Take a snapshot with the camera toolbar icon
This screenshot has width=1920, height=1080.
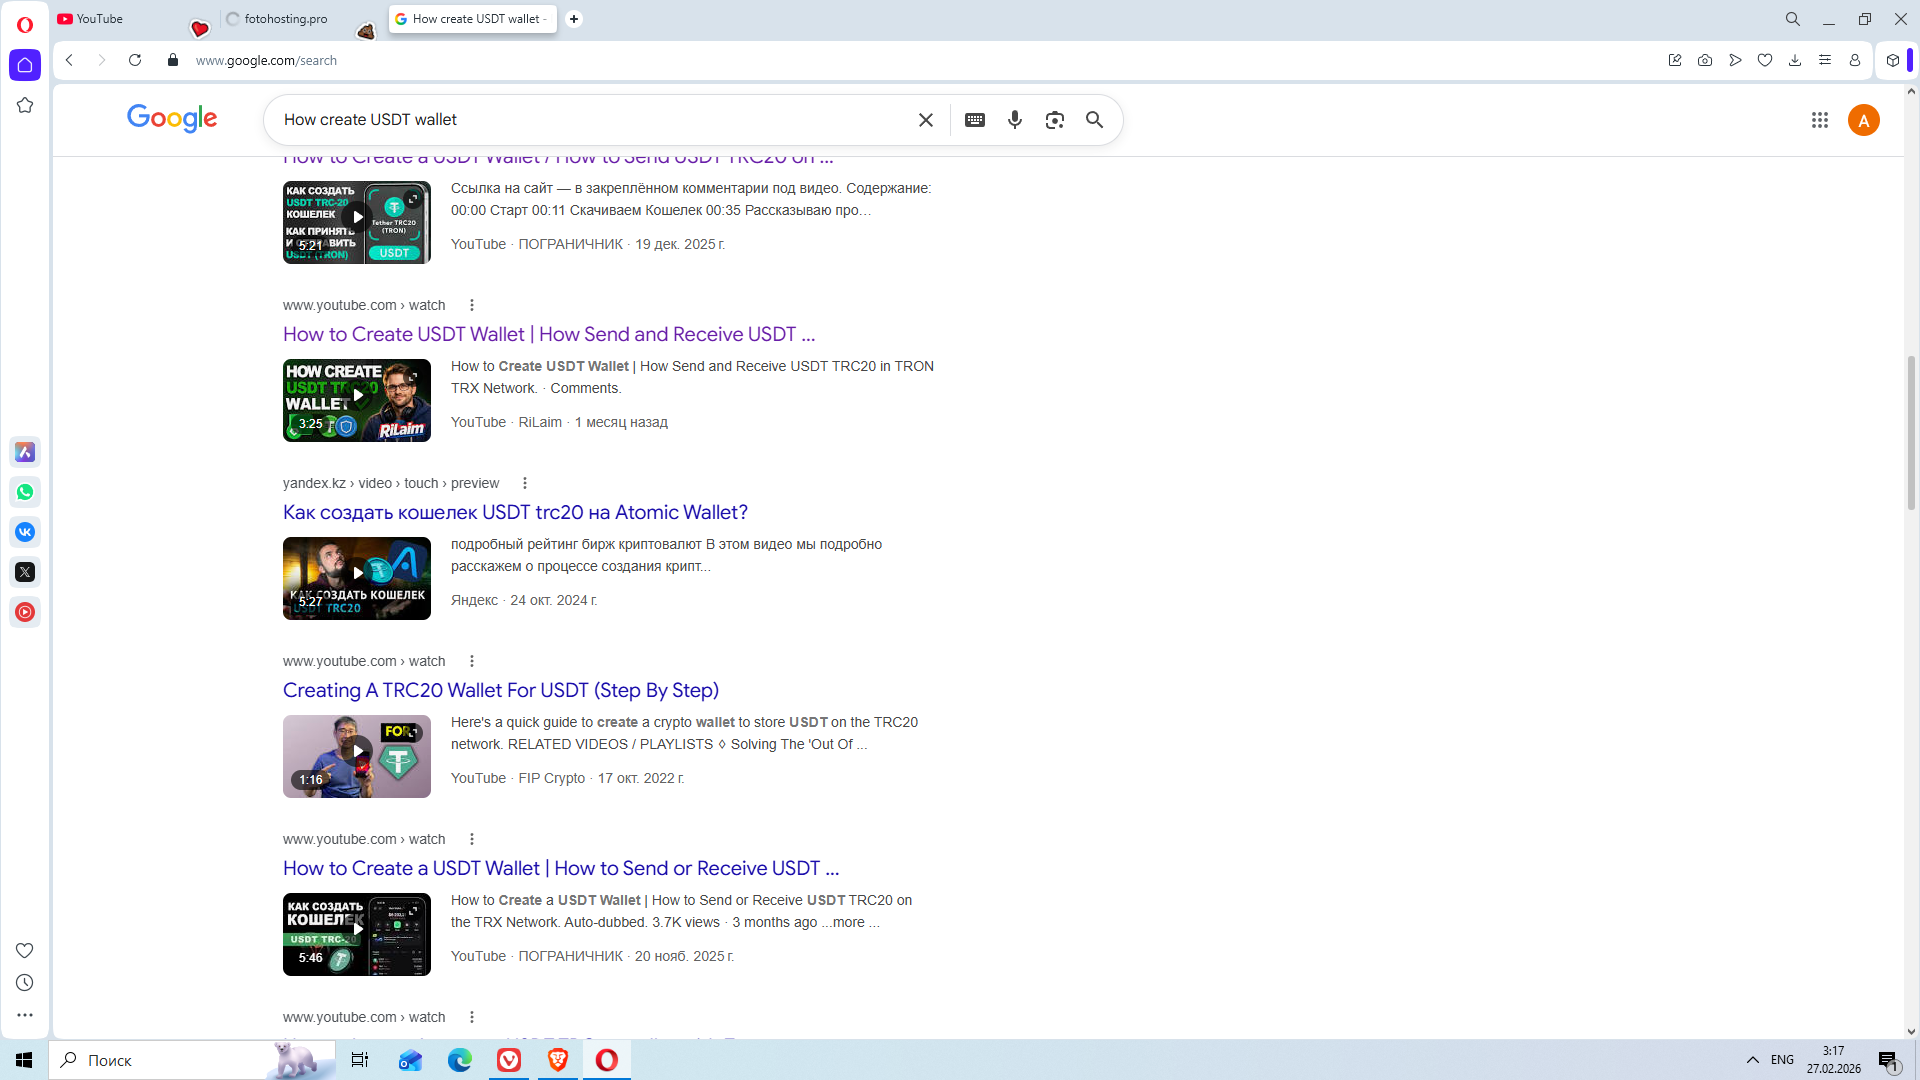(x=1705, y=60)
